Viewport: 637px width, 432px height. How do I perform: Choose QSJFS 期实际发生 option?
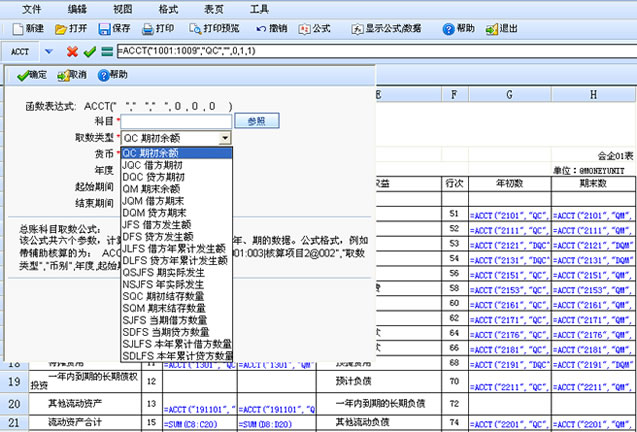[177, 272]
